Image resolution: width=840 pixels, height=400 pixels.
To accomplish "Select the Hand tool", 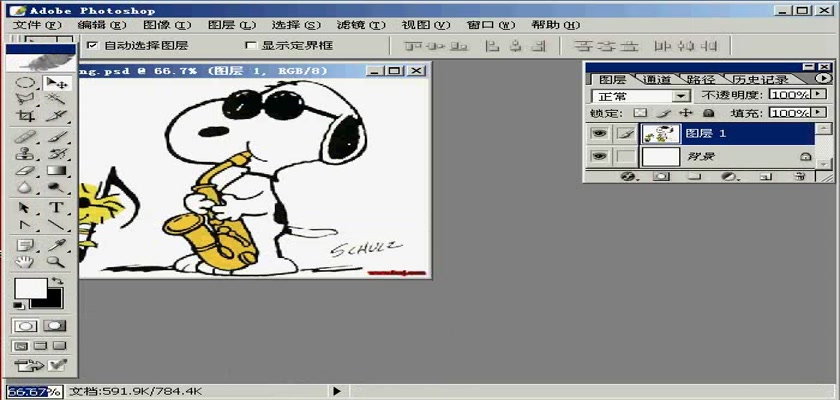I will click(x=25, y=262).
